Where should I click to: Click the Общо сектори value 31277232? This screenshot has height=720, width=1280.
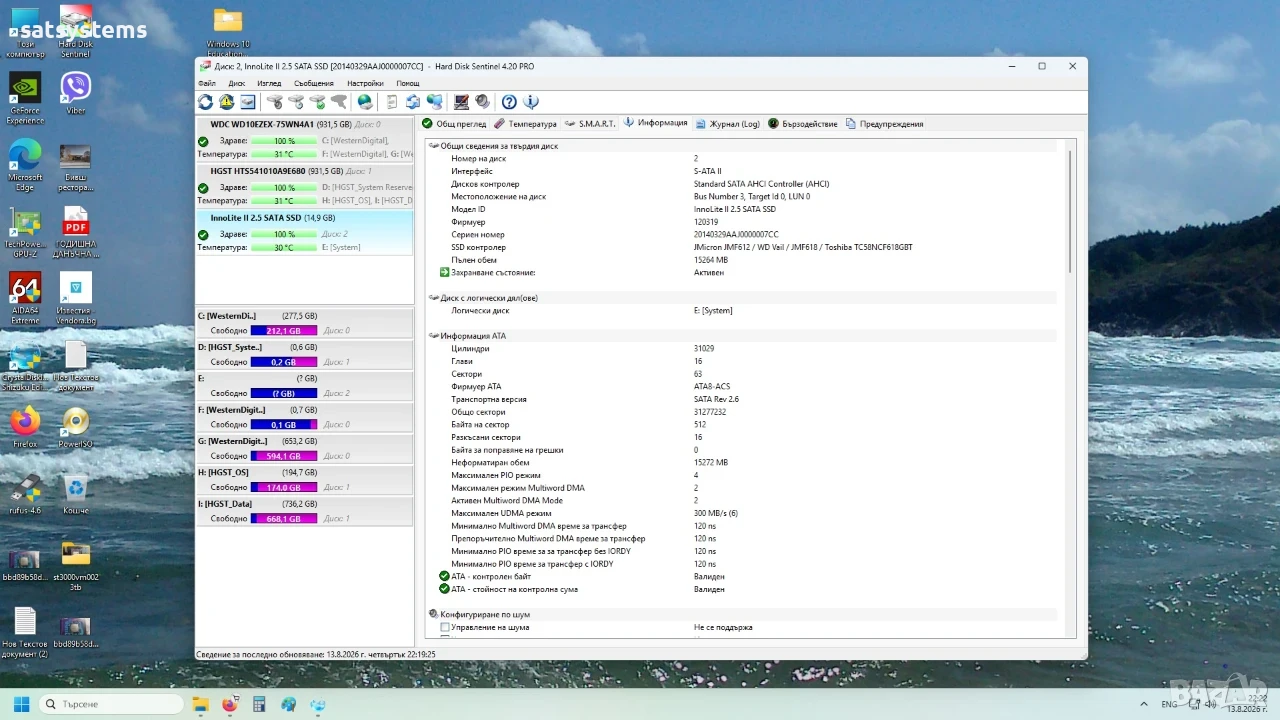710,412
